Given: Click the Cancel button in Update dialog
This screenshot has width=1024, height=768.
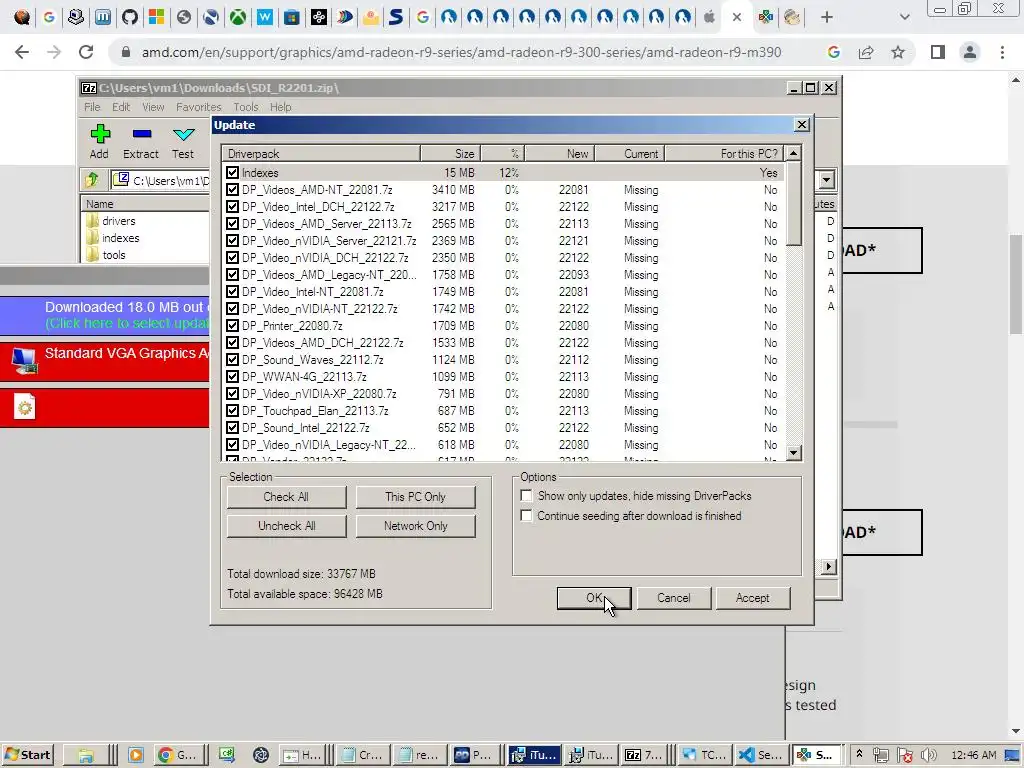Looking at the screenshot, I should click(673, 598).
